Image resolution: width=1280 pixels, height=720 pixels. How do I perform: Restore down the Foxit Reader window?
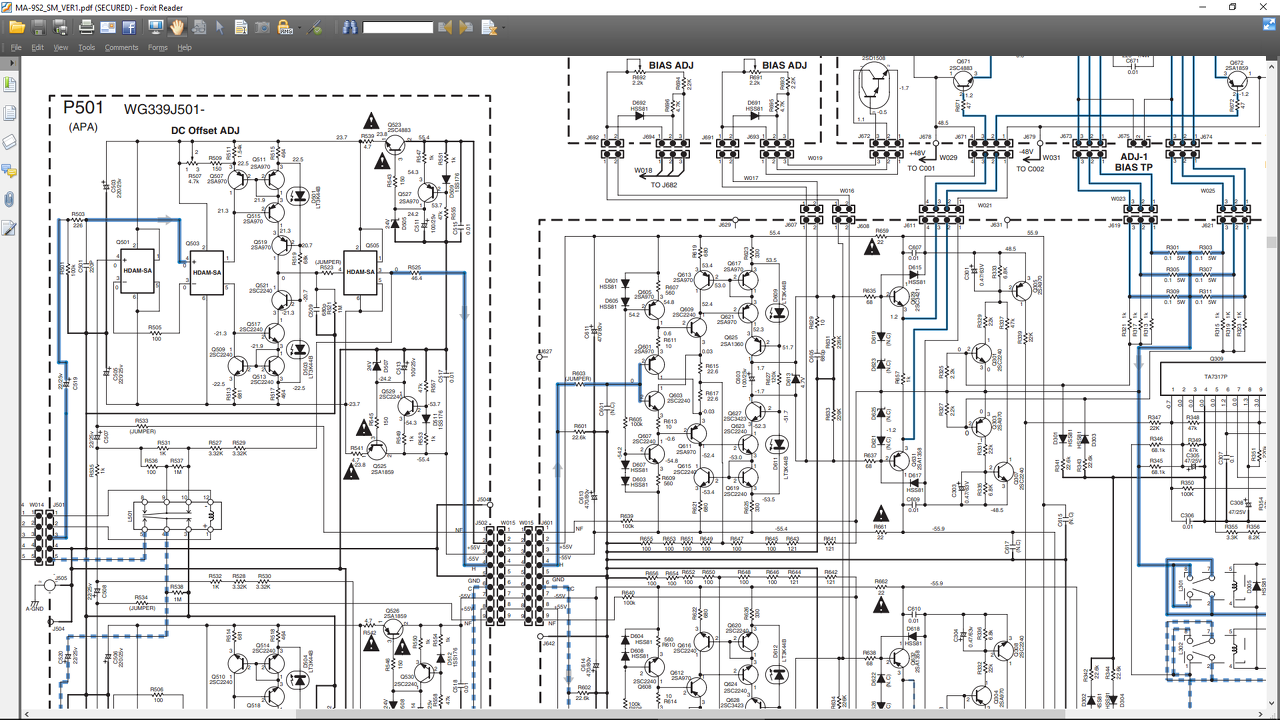coord(1232,7)
